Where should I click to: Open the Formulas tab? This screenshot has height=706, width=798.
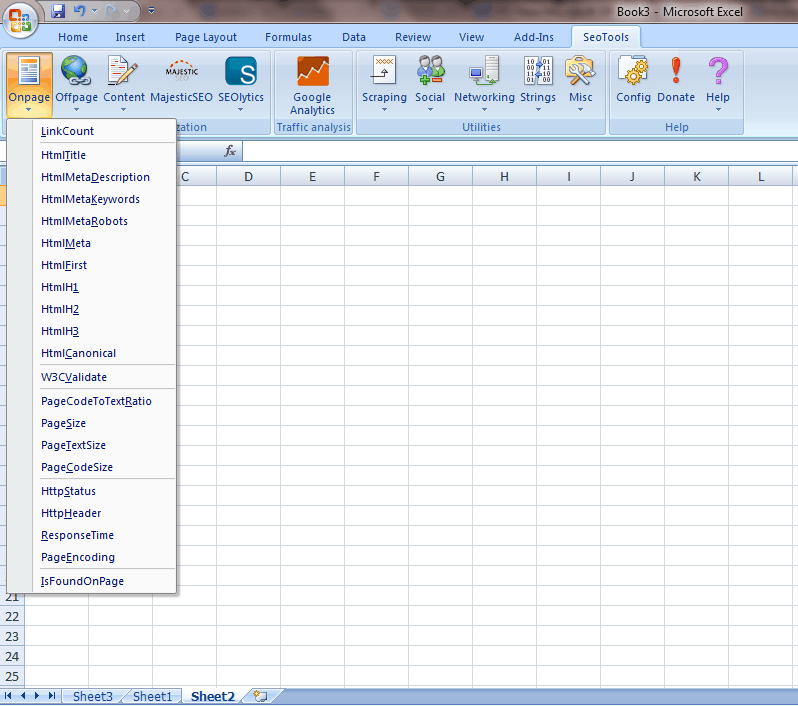pos(288,37)
